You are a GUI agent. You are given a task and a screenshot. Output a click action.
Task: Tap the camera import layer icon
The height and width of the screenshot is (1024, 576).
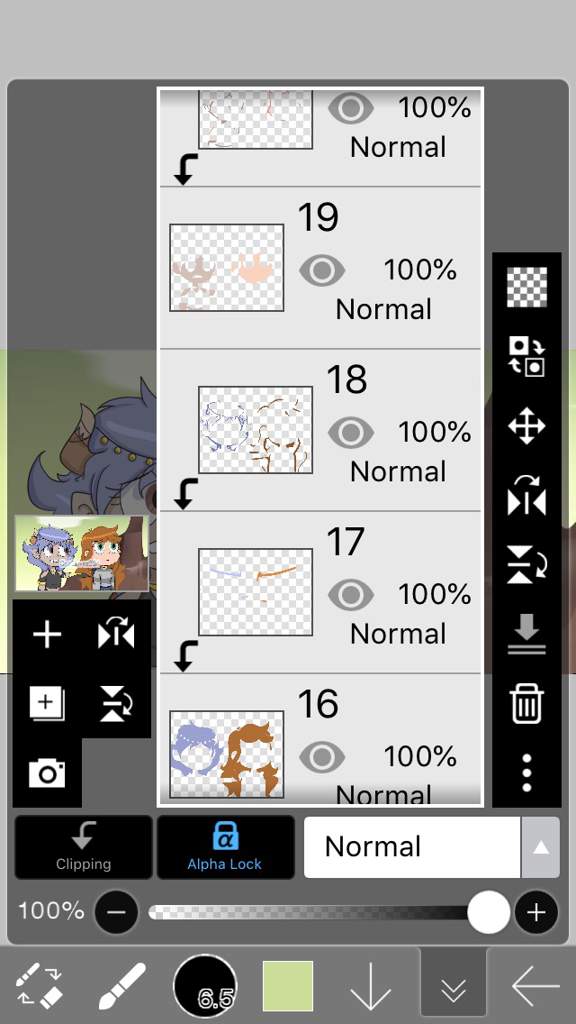pyautogui.click(x=47, y=773)
